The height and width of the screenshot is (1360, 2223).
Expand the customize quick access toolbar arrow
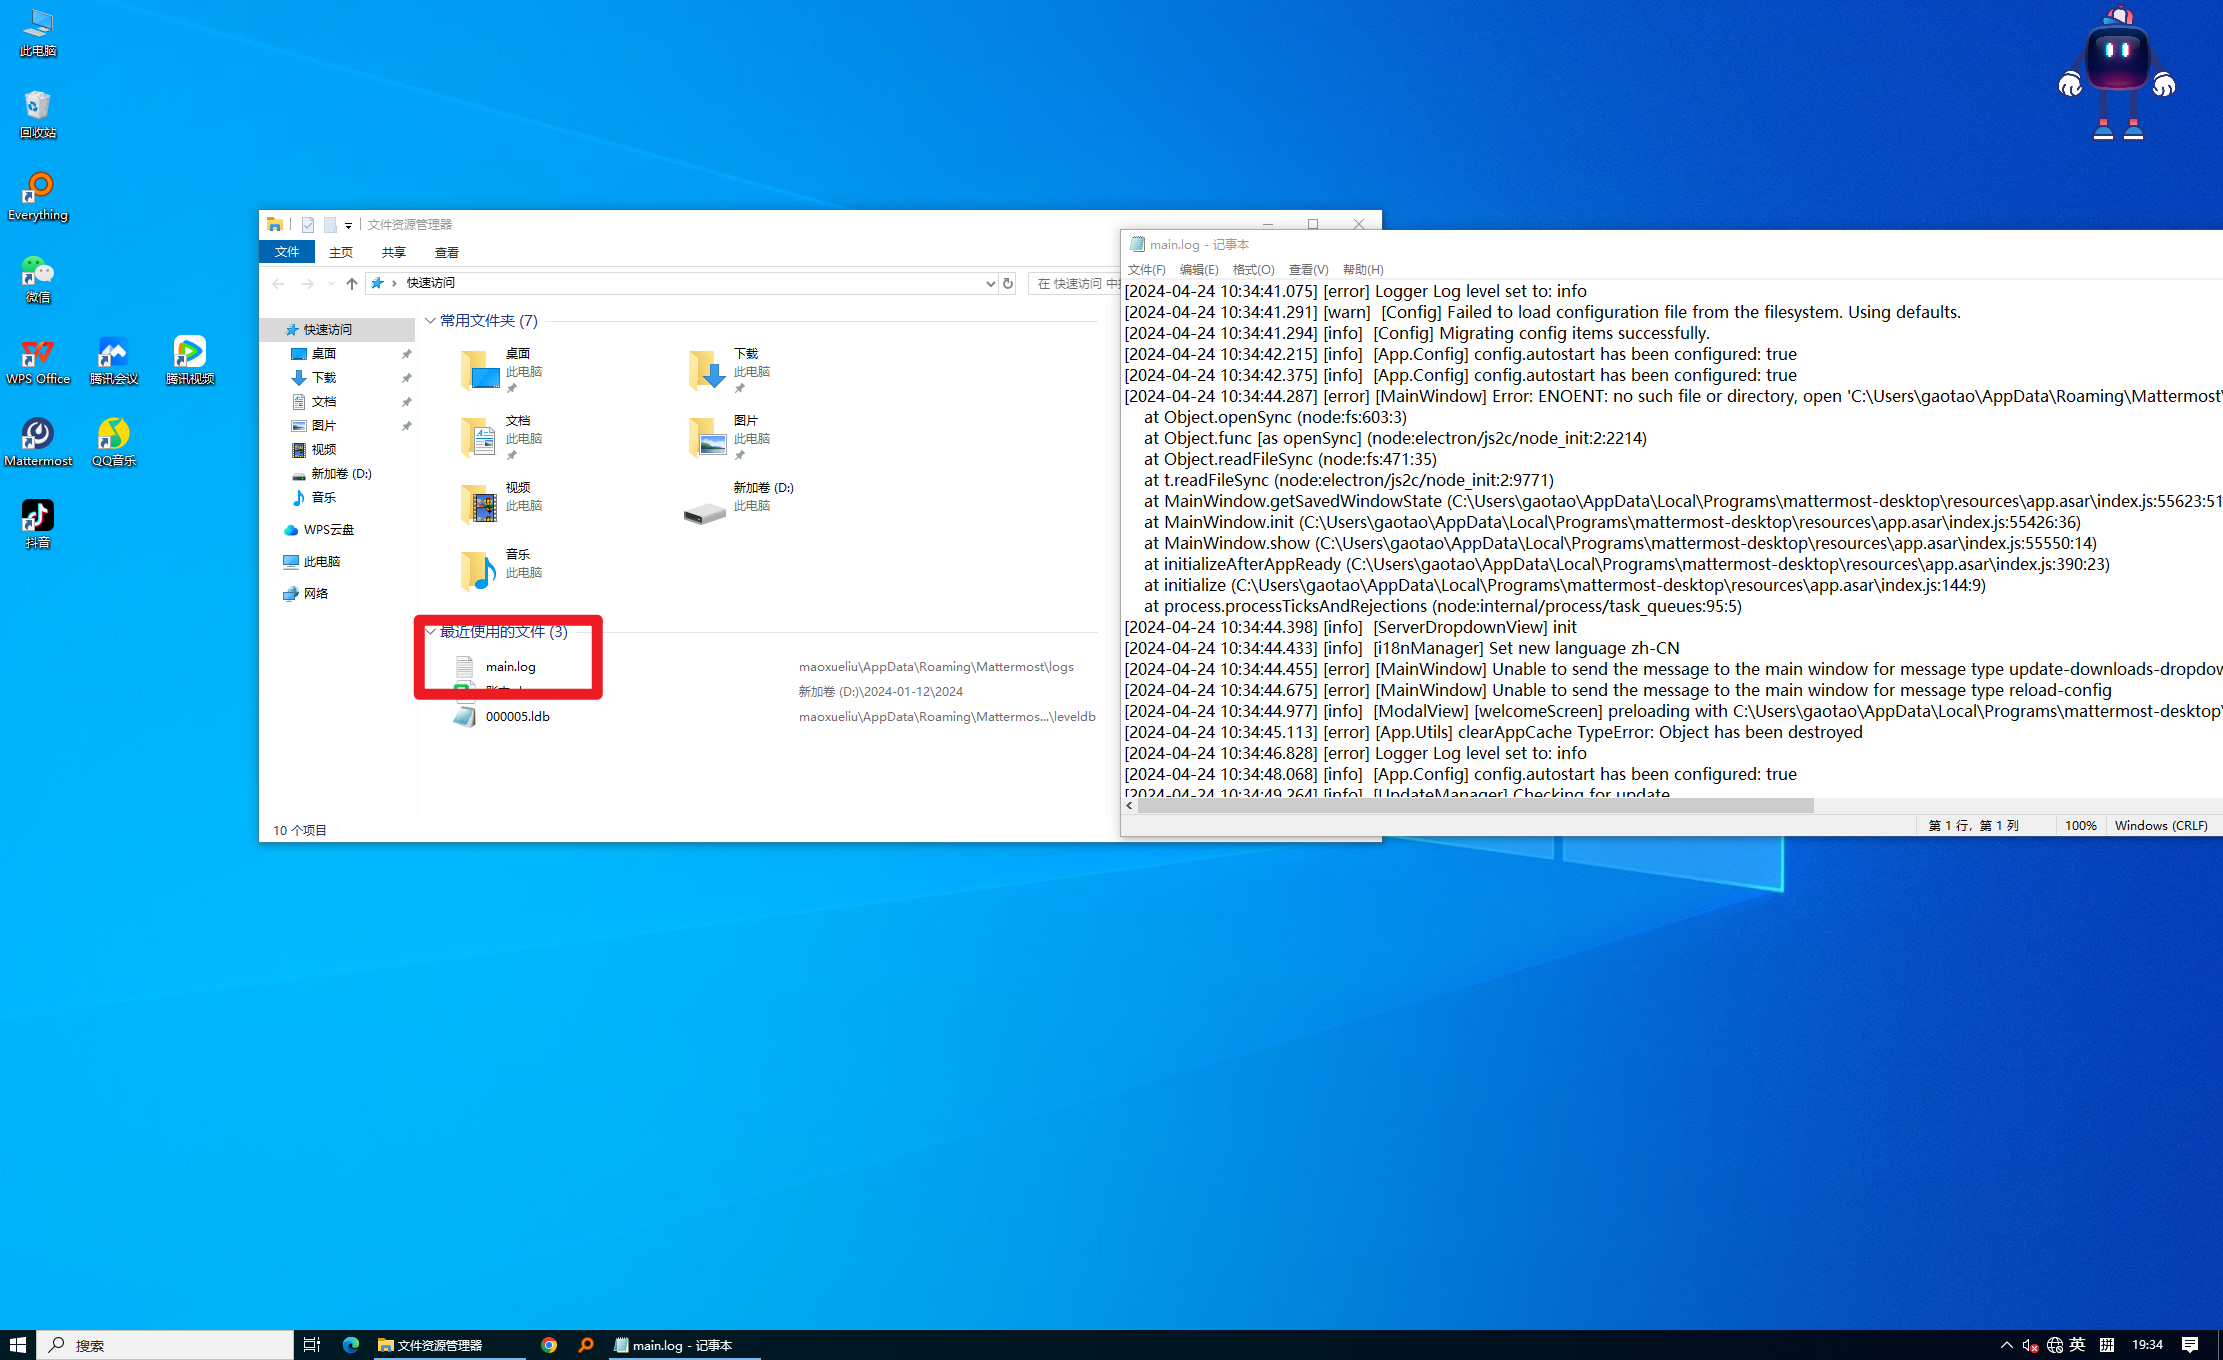click(348, 226)
